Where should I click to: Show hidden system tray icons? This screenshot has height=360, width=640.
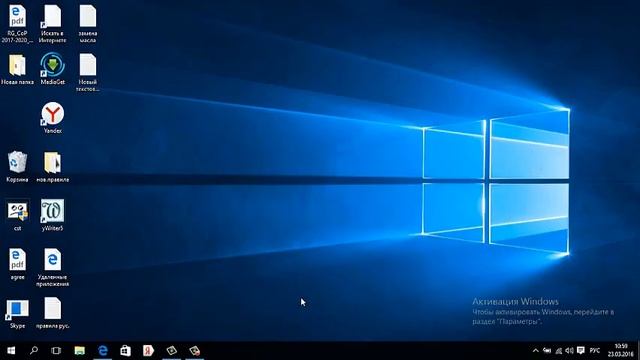tap(536, 351)
